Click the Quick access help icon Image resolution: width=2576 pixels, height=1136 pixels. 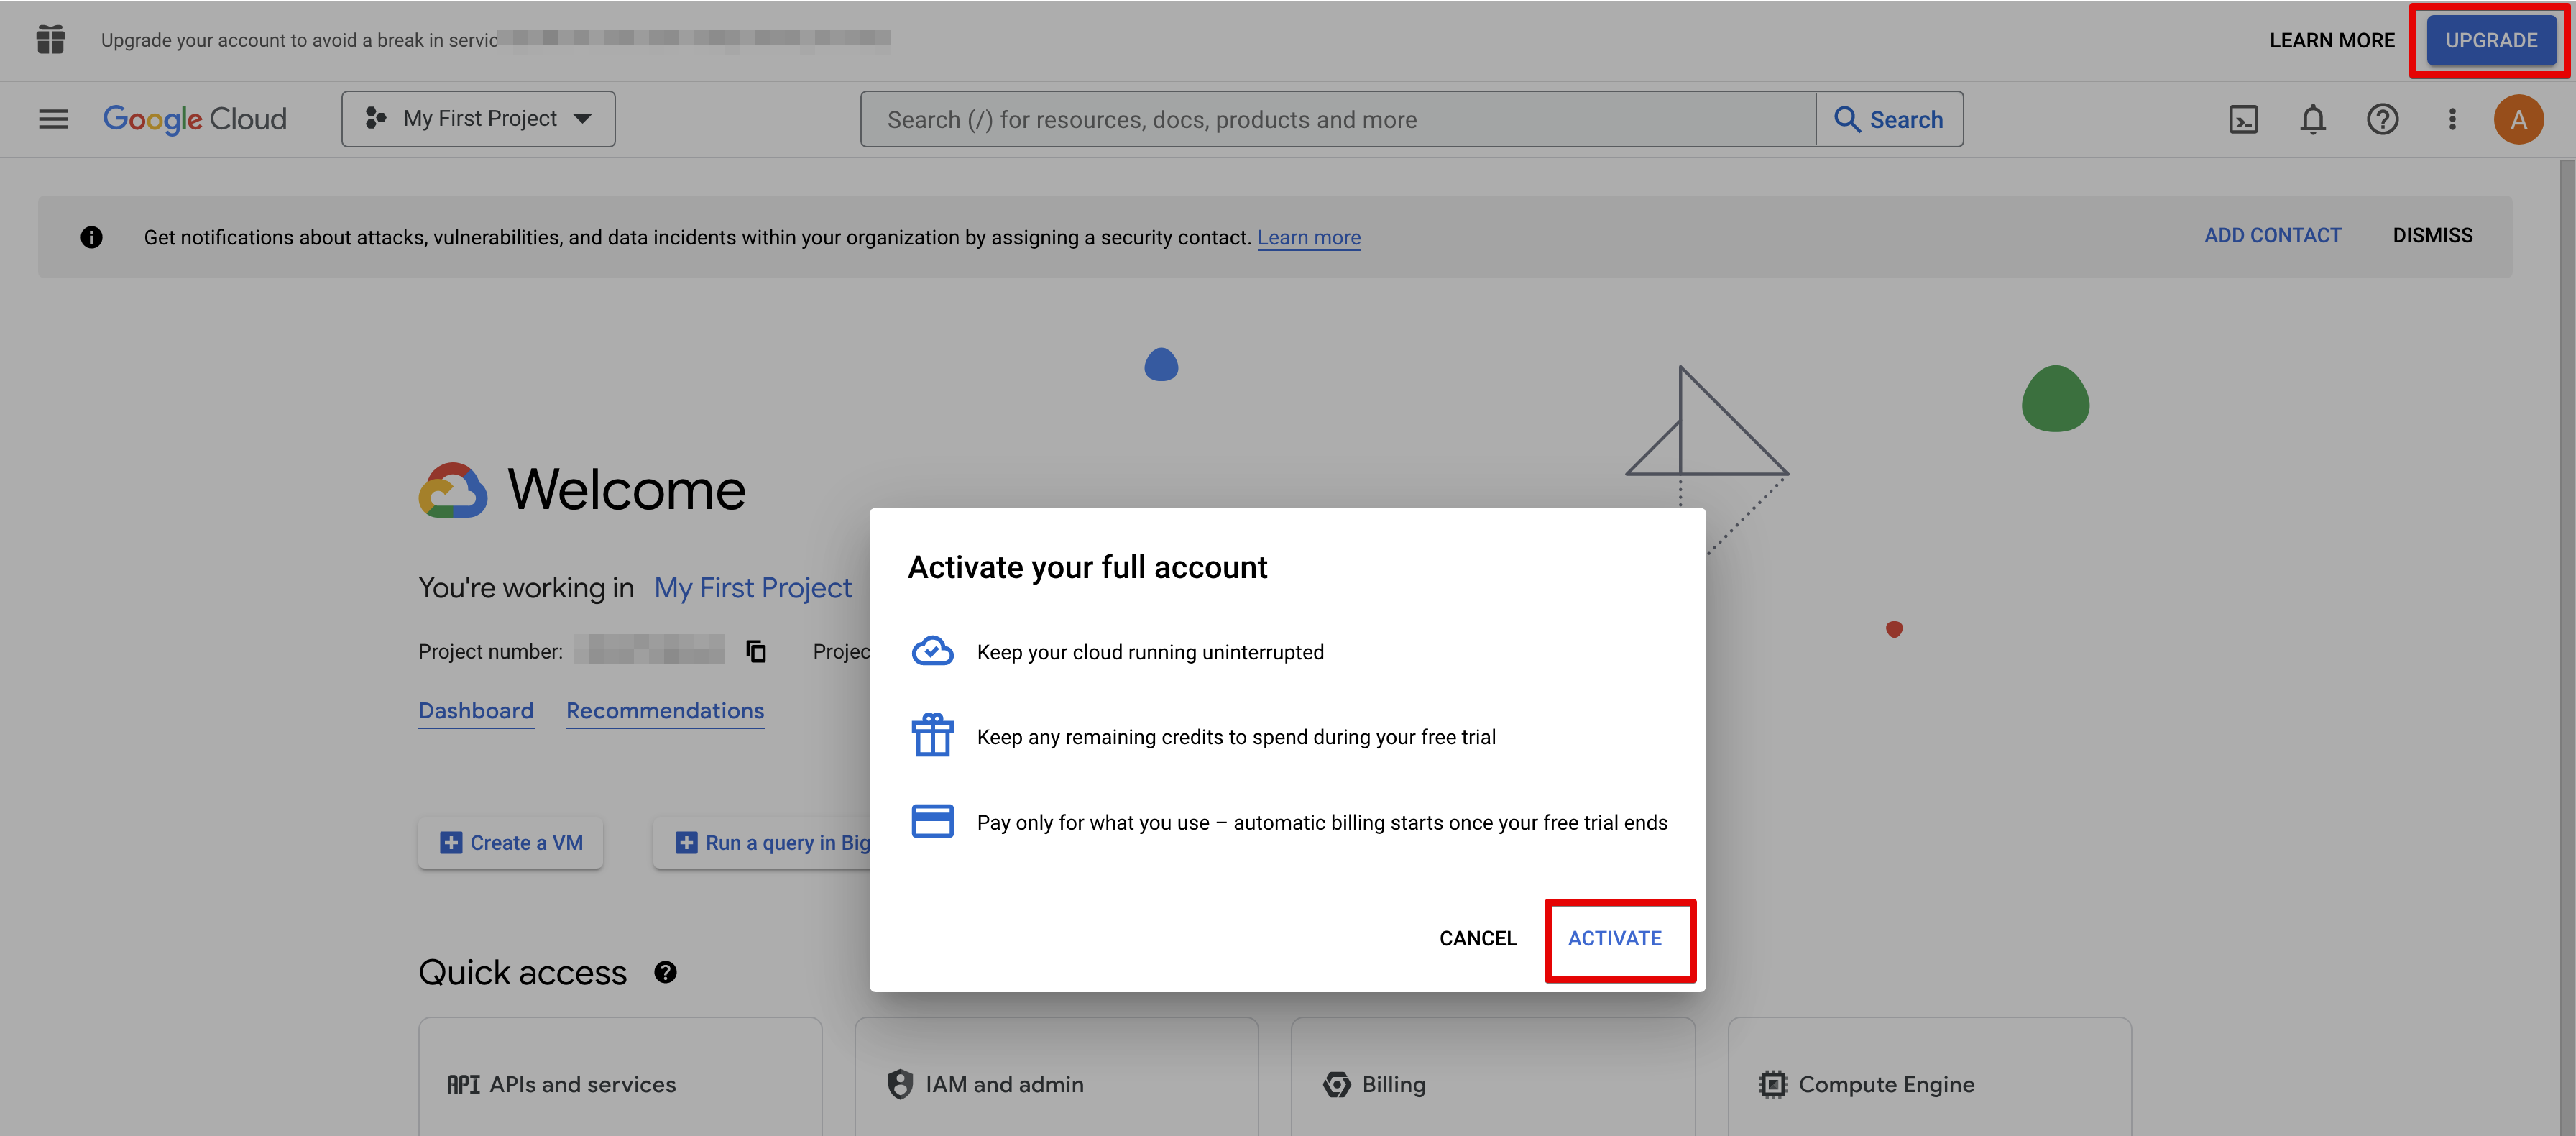[665, 972]
